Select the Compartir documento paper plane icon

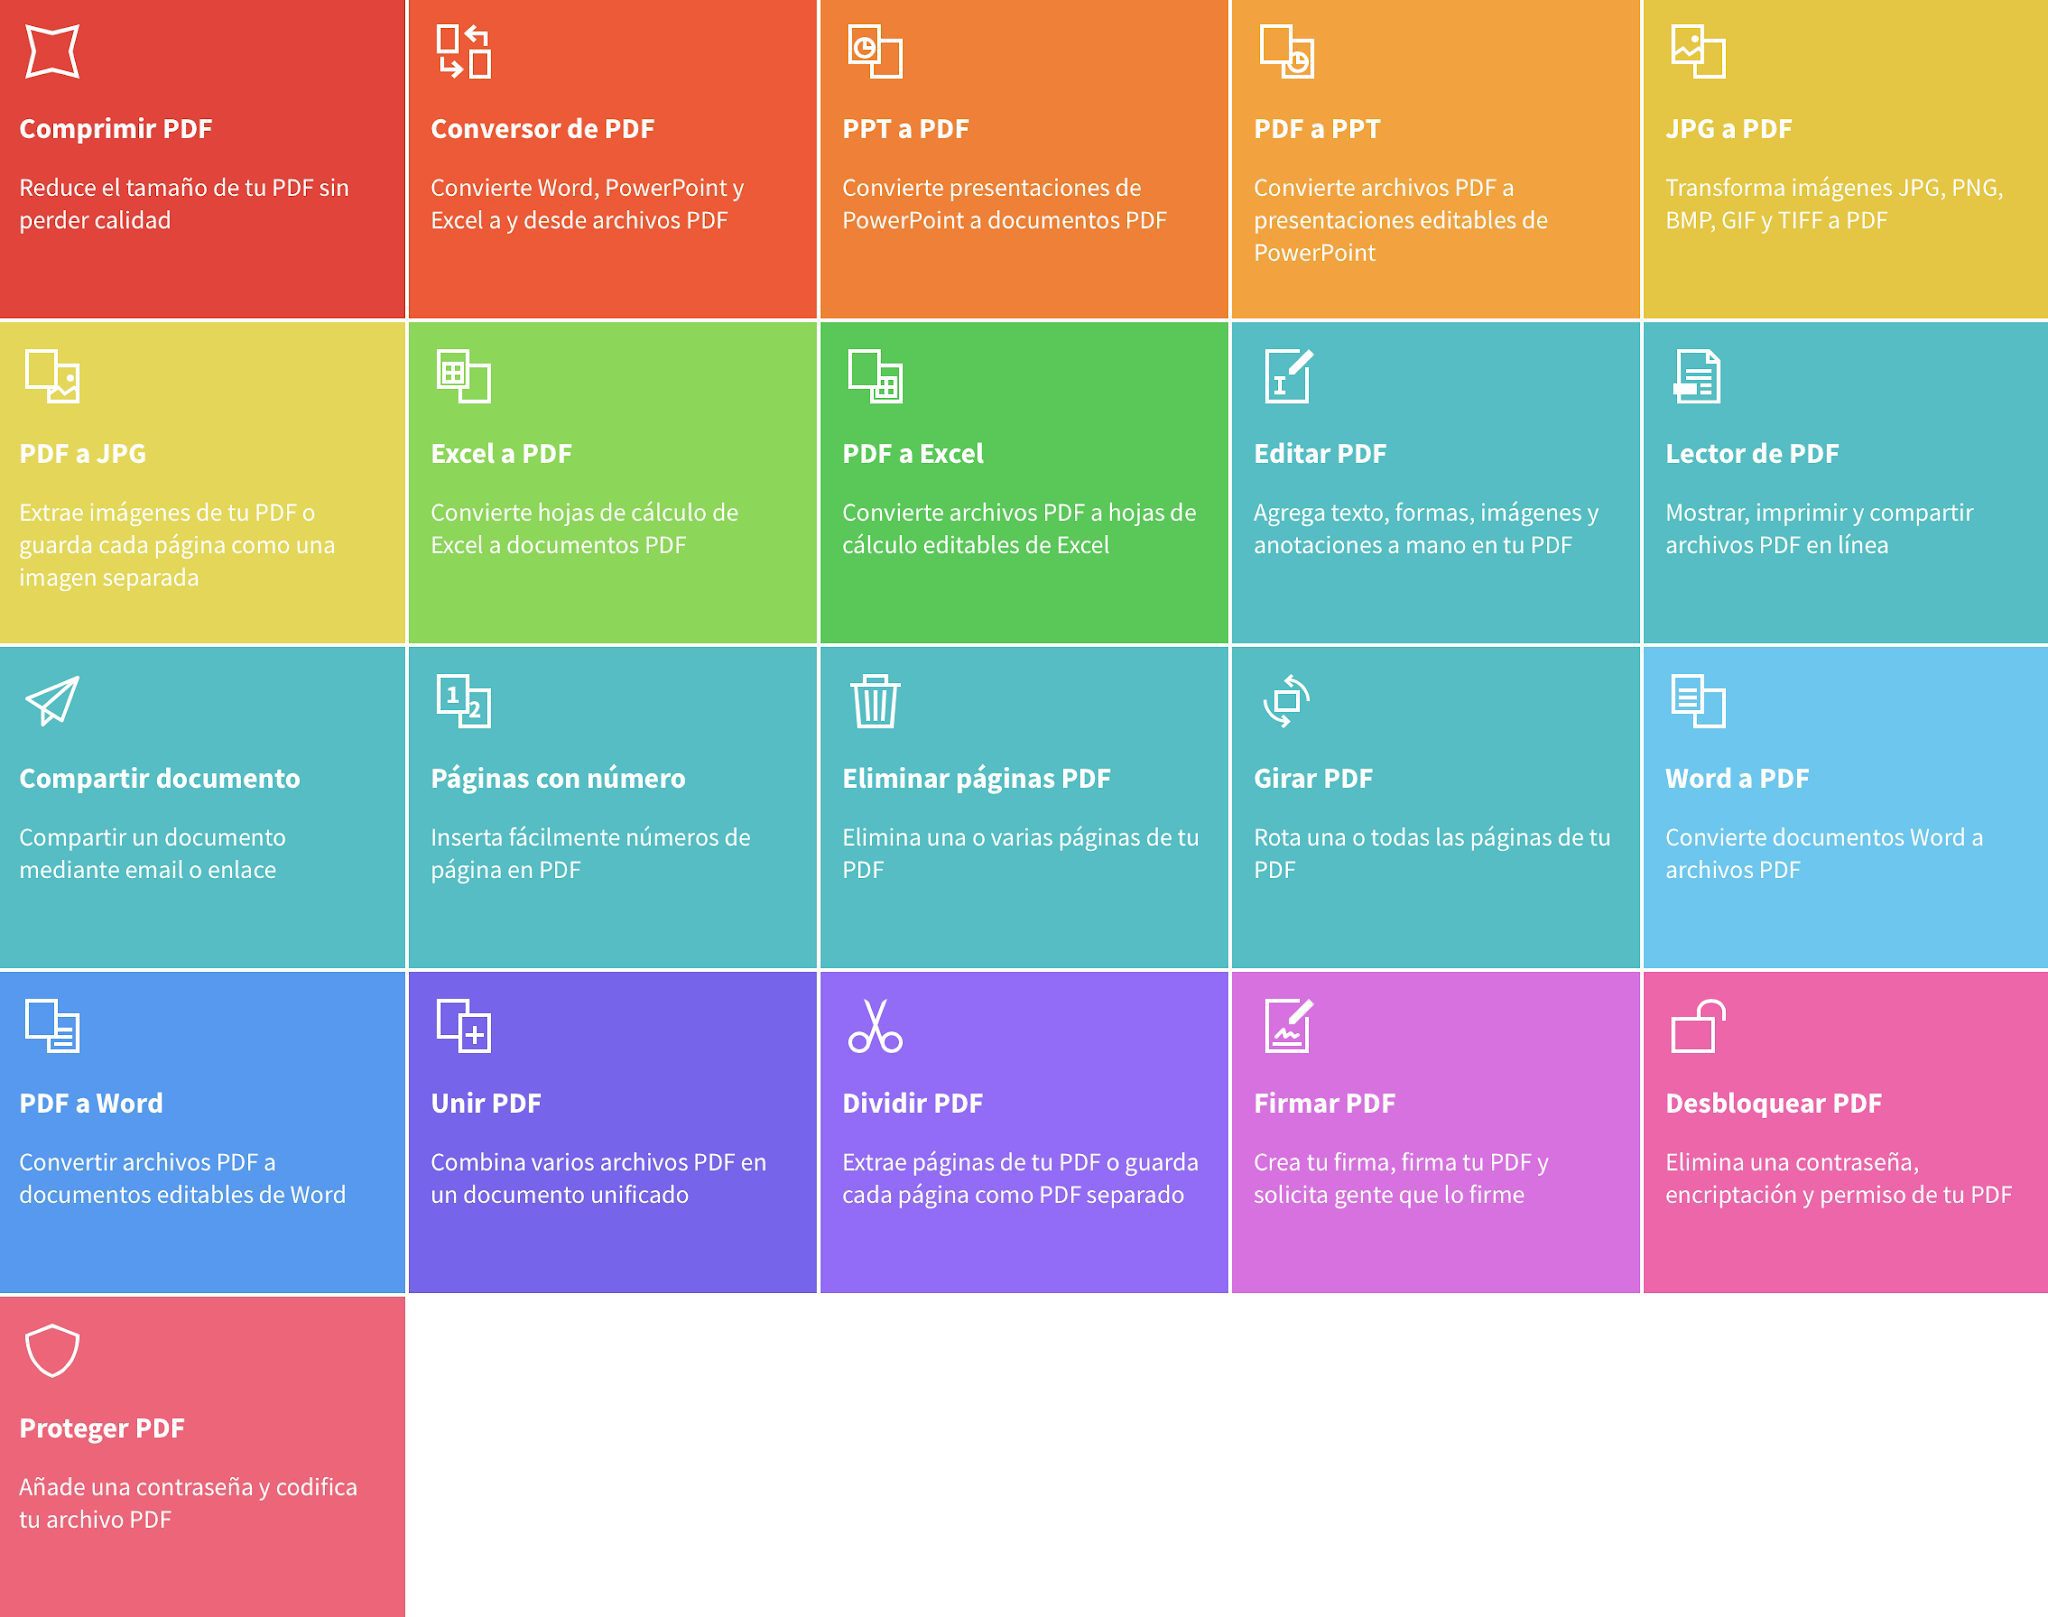pos(52,701)
